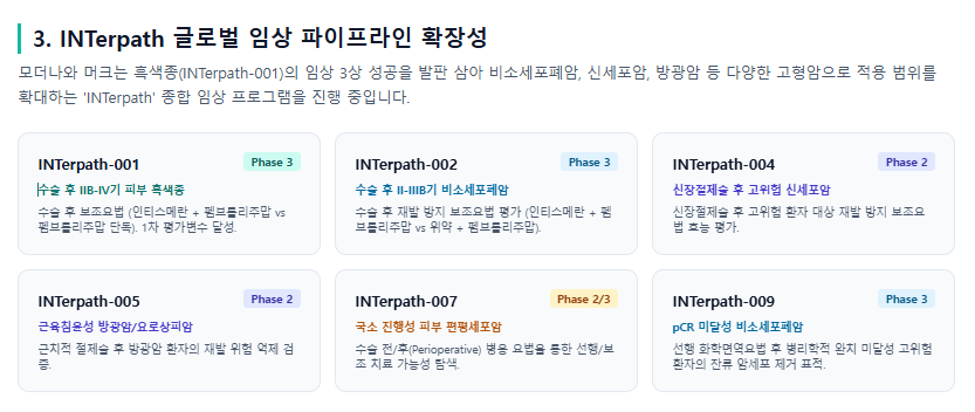This screenshot has height=412, width=975.
Task: Click the Phase 3 badge on INTerpath-001
Action: coord(272,162)
